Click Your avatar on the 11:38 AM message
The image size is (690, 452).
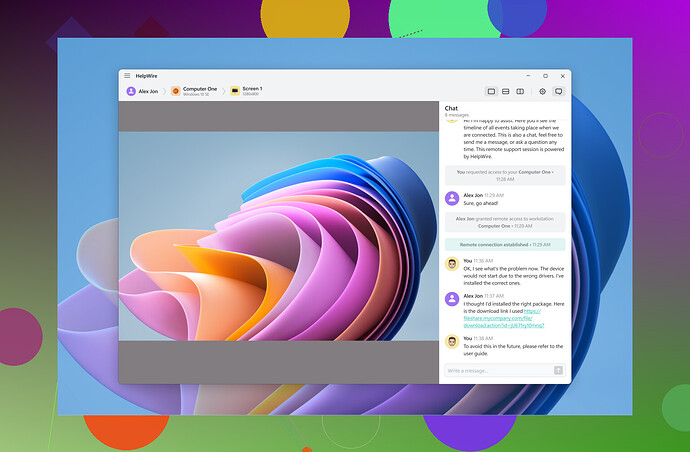[452, 342]
